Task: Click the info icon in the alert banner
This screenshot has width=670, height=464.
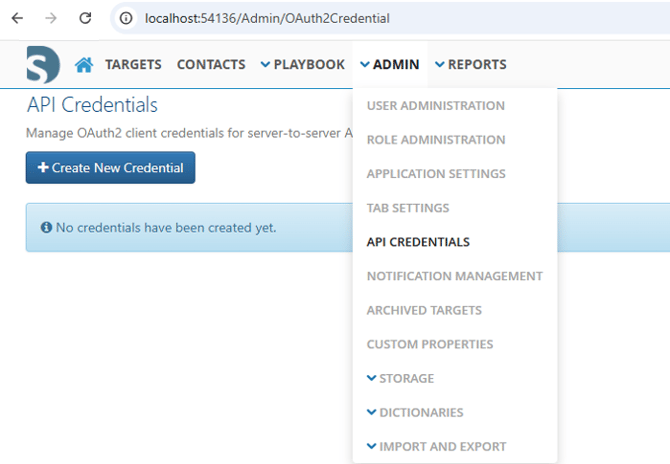Action: pyautogui.click(x=46, y=228)
